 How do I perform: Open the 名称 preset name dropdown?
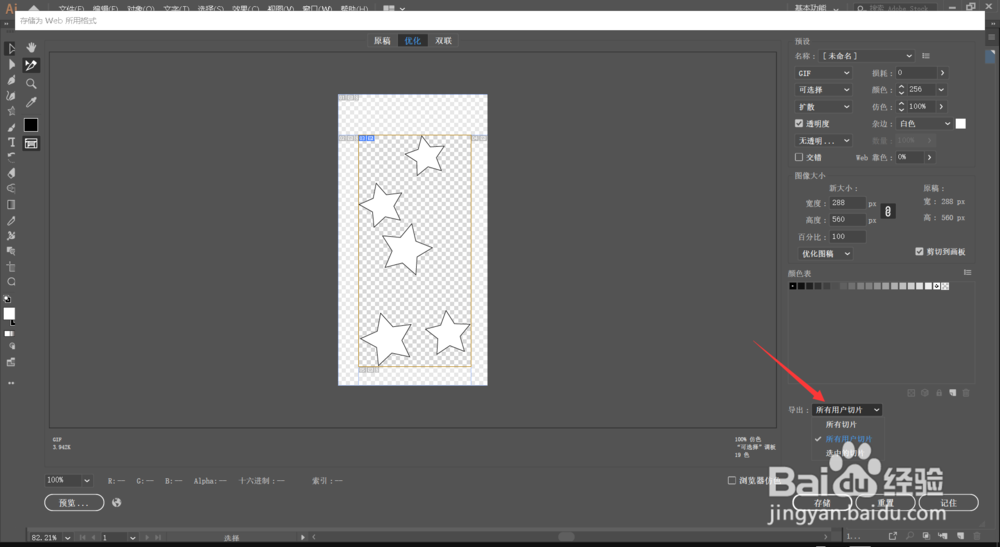[x=867, y=56]
